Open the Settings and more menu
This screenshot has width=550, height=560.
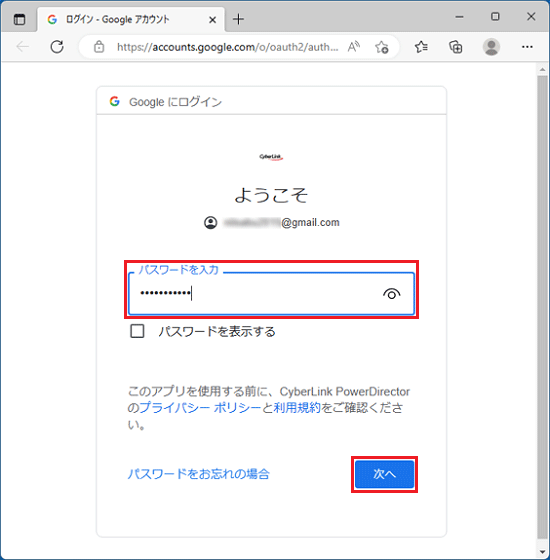tap(527, 47)
